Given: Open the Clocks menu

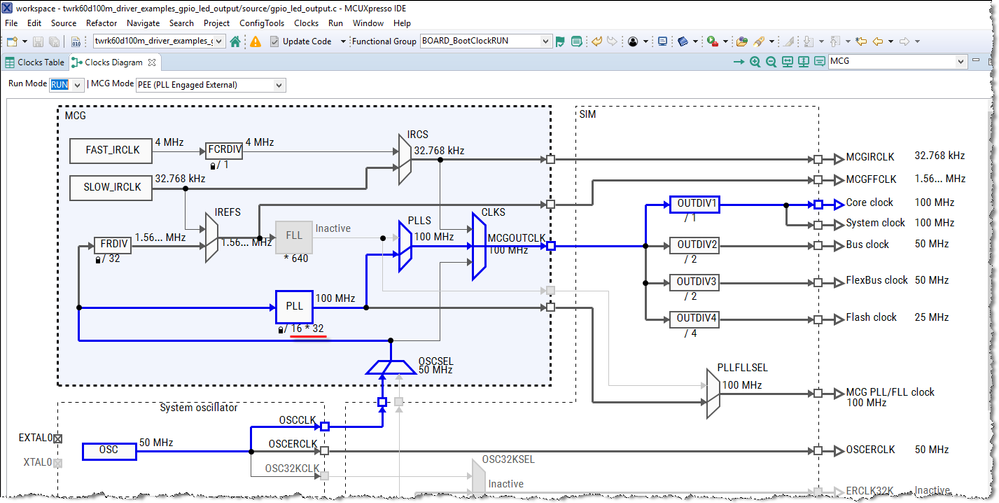Looking at the screenshot, I should [x=306, y=23].
